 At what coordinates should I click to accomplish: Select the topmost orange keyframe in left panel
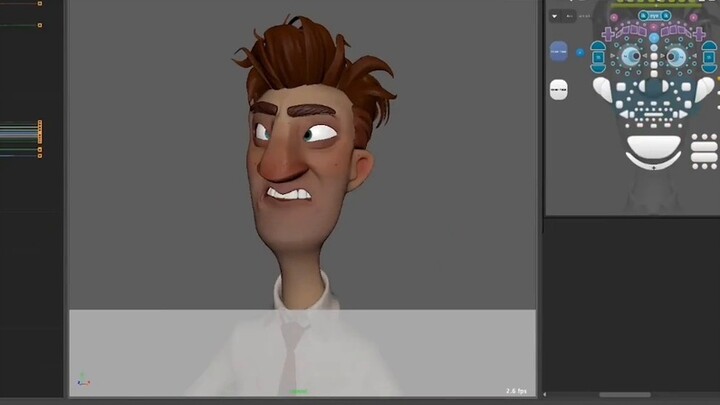(40, 3)
